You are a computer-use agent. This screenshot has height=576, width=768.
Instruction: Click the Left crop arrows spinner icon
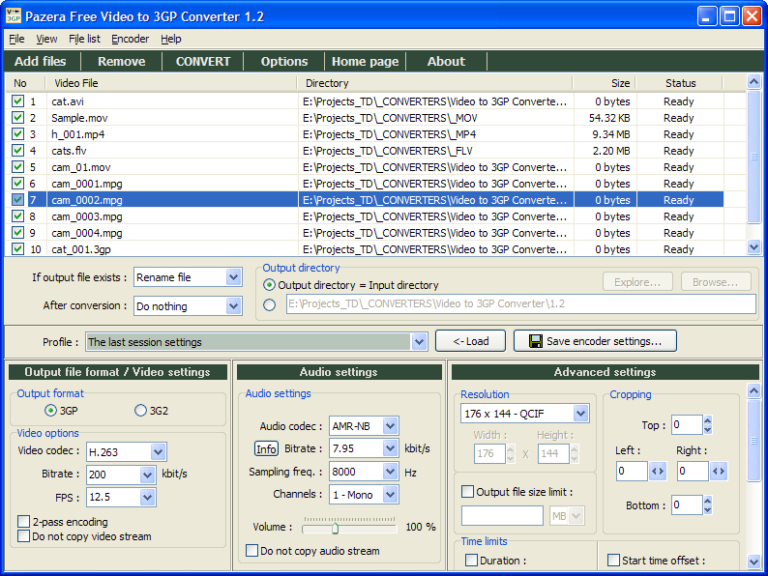[x=657, y=471]
